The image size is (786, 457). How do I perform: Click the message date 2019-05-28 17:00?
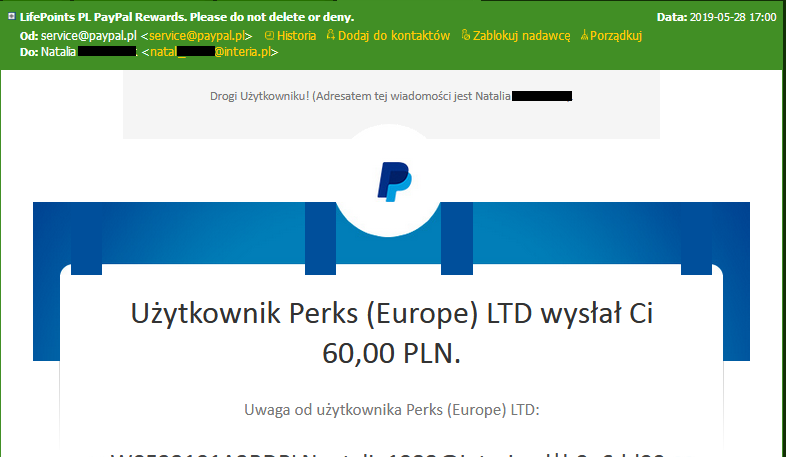click(733, 17)
